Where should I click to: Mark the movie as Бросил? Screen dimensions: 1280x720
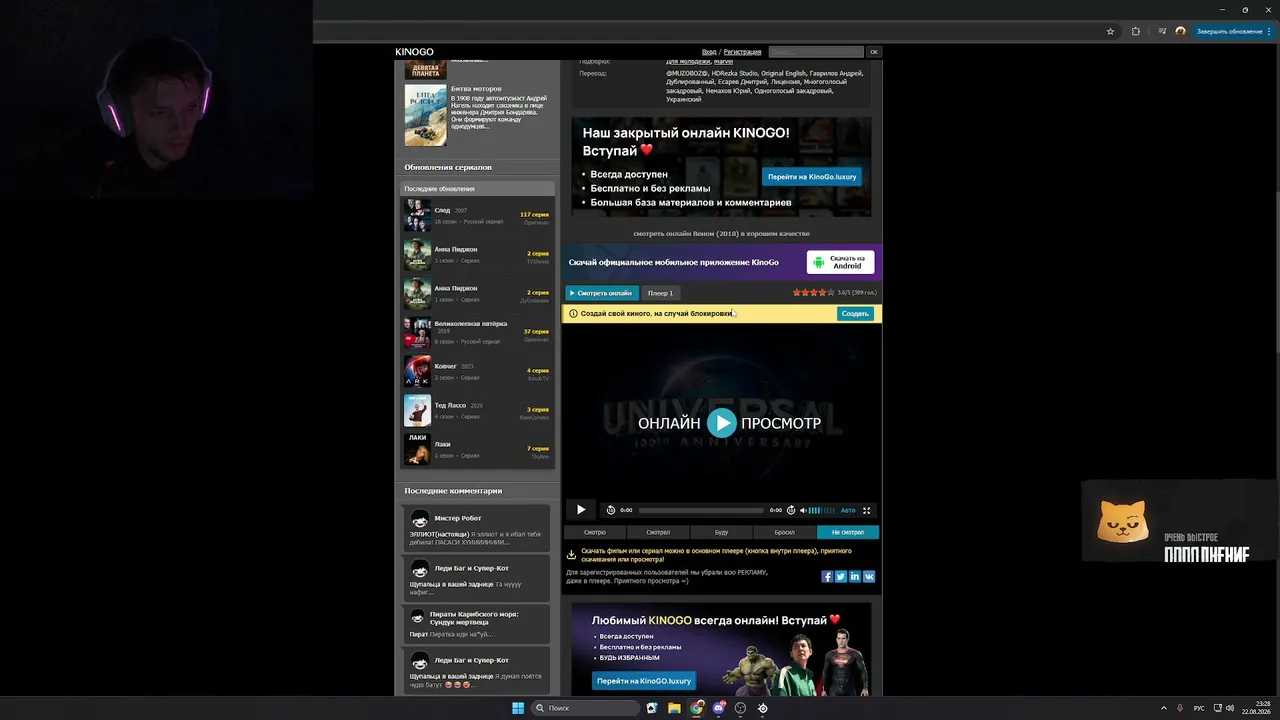[x=784, y=532]
